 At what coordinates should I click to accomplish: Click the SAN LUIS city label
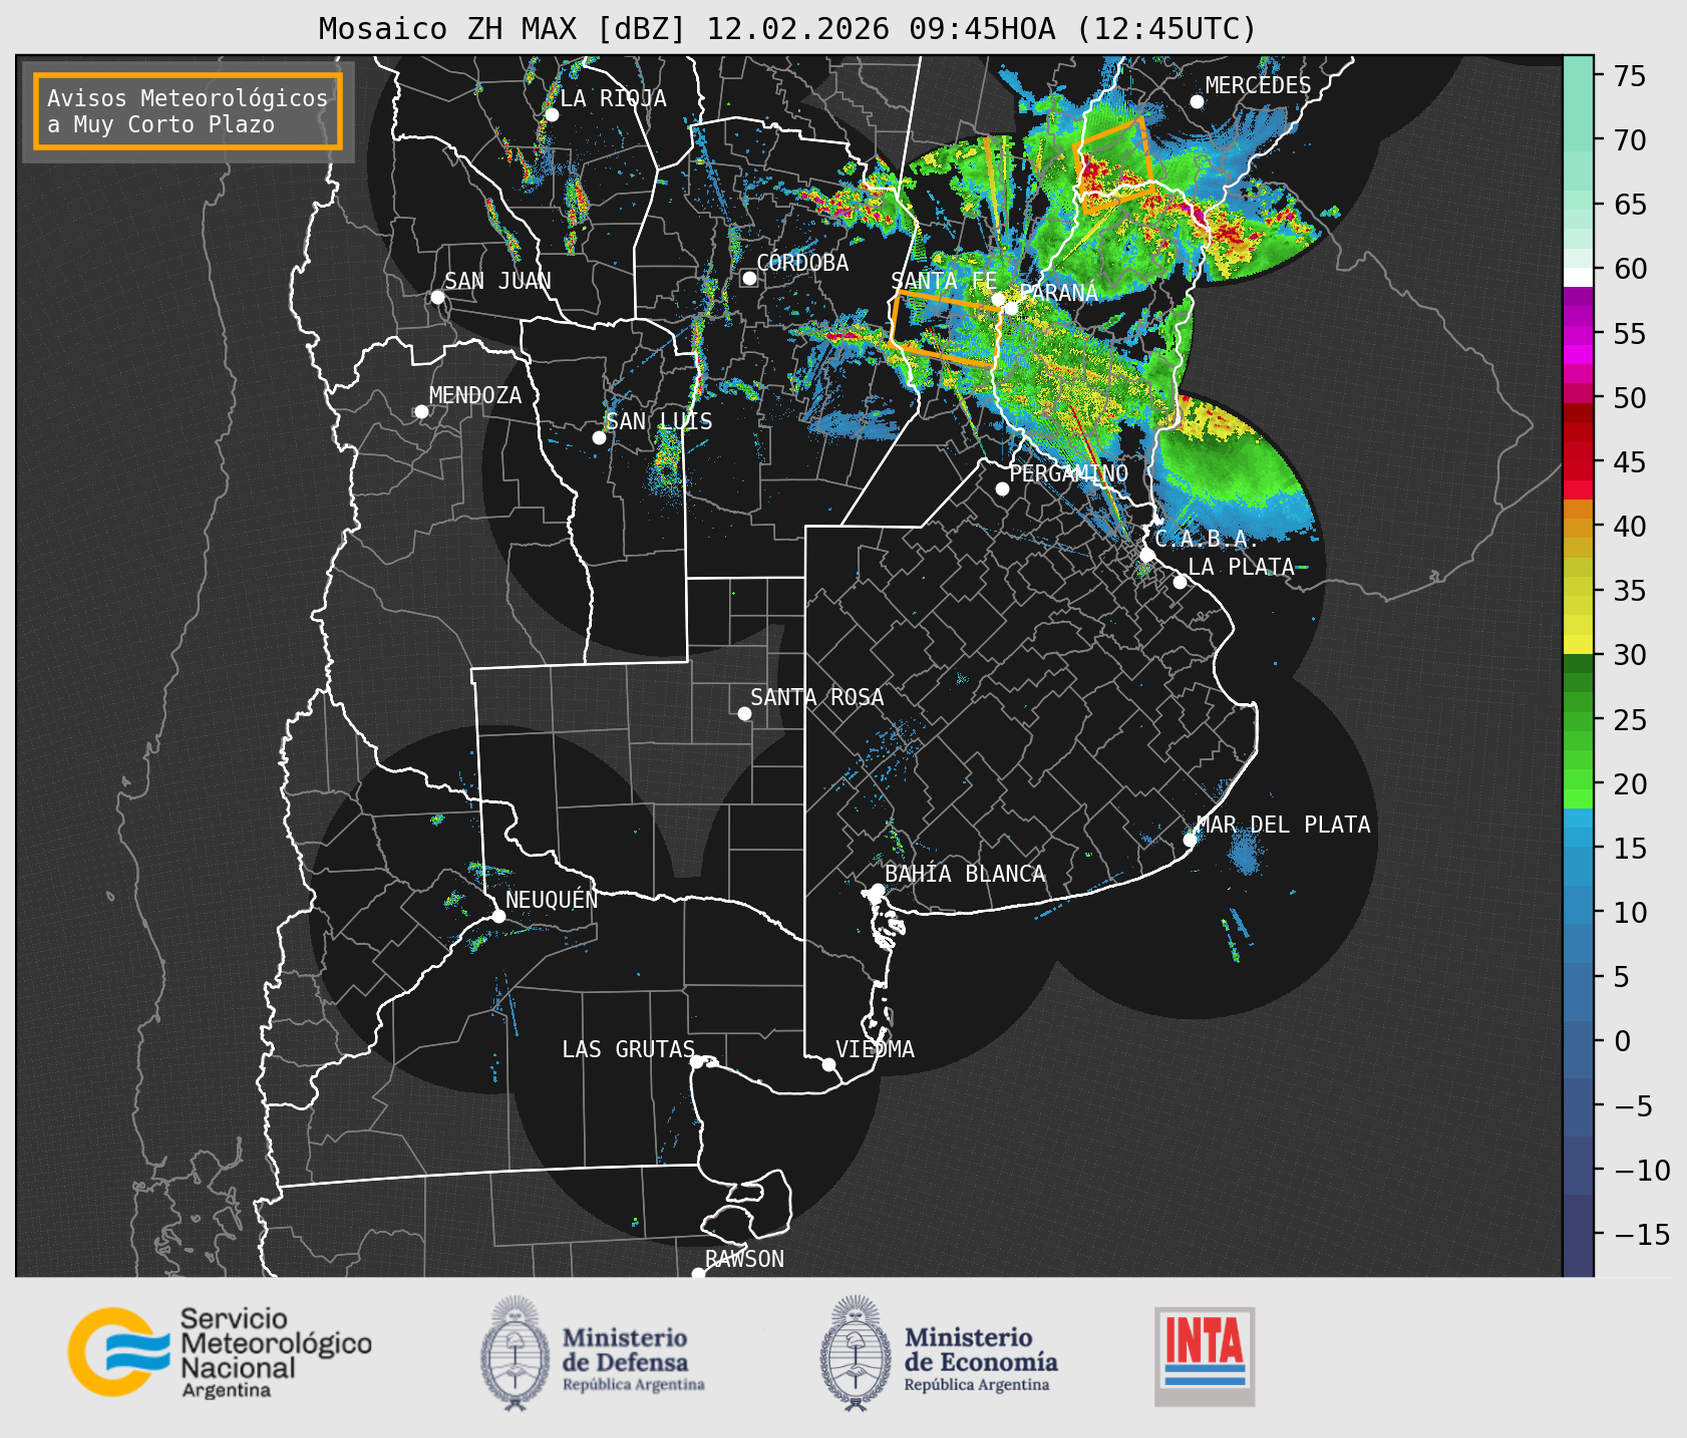[659, 421]
